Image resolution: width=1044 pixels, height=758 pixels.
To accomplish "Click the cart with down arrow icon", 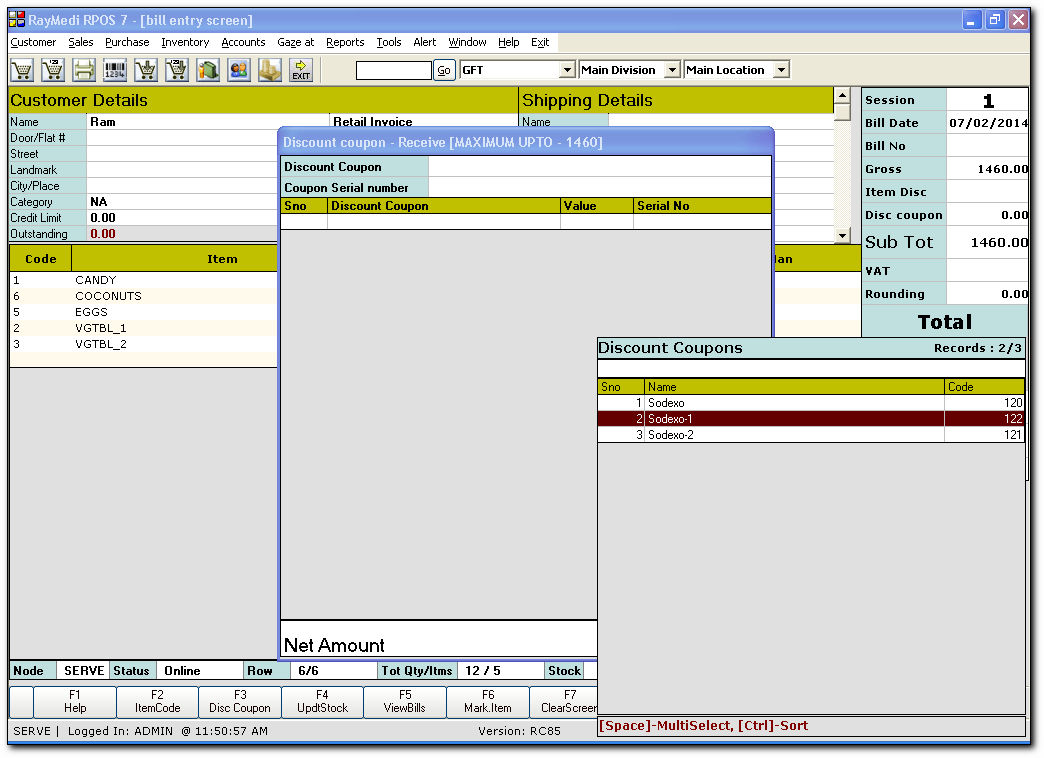I will pos(146,70).
